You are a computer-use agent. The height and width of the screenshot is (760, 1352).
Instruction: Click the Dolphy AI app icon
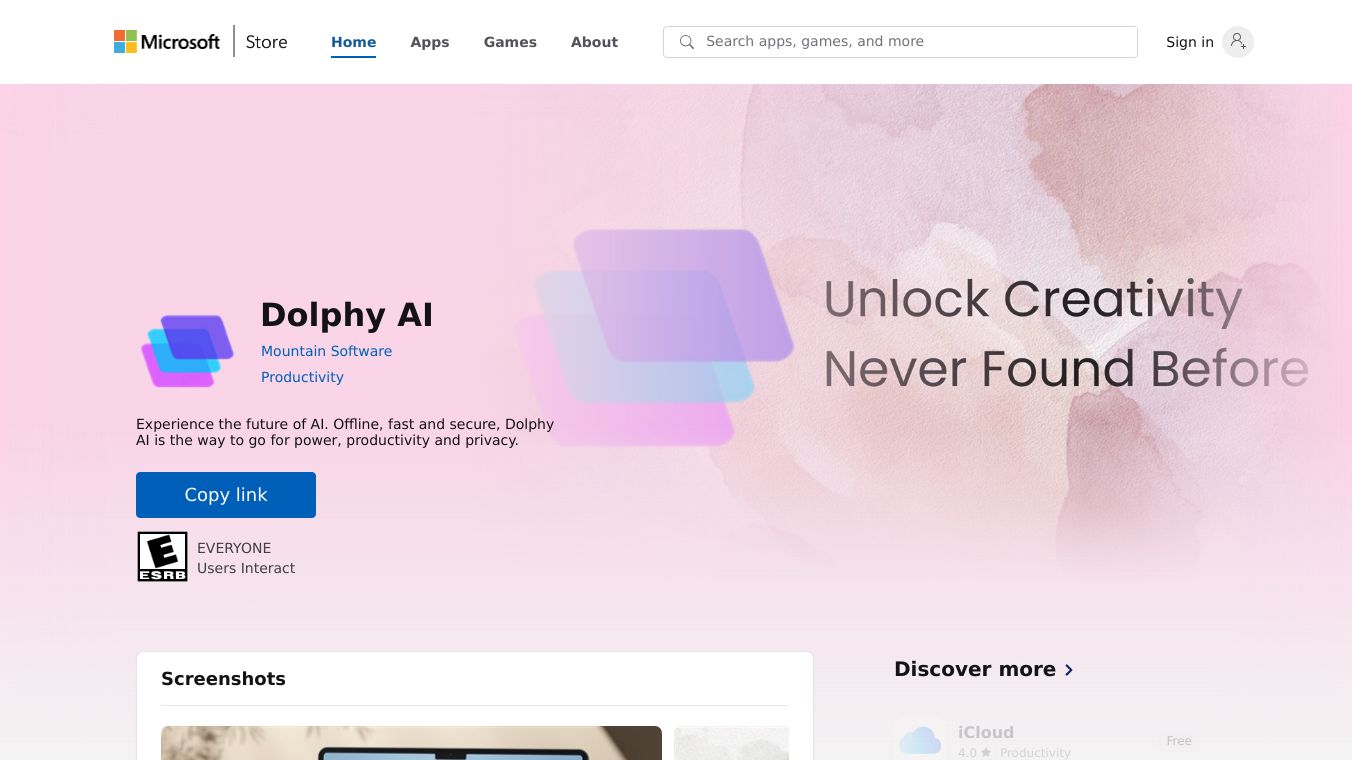tap(188, 350)
